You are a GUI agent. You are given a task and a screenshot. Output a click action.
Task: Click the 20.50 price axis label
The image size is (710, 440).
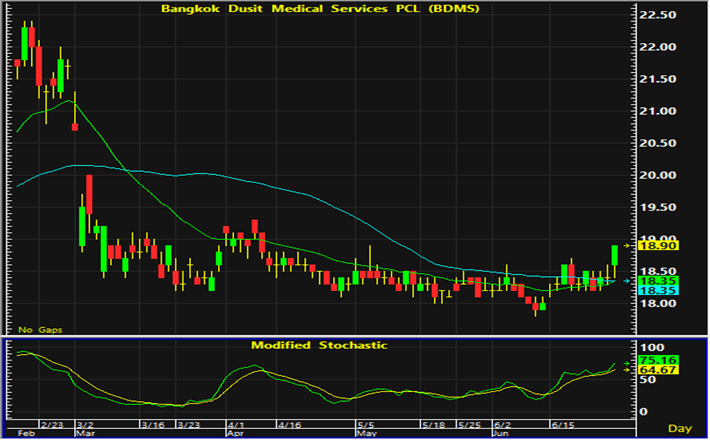click(x=657, y=143)
